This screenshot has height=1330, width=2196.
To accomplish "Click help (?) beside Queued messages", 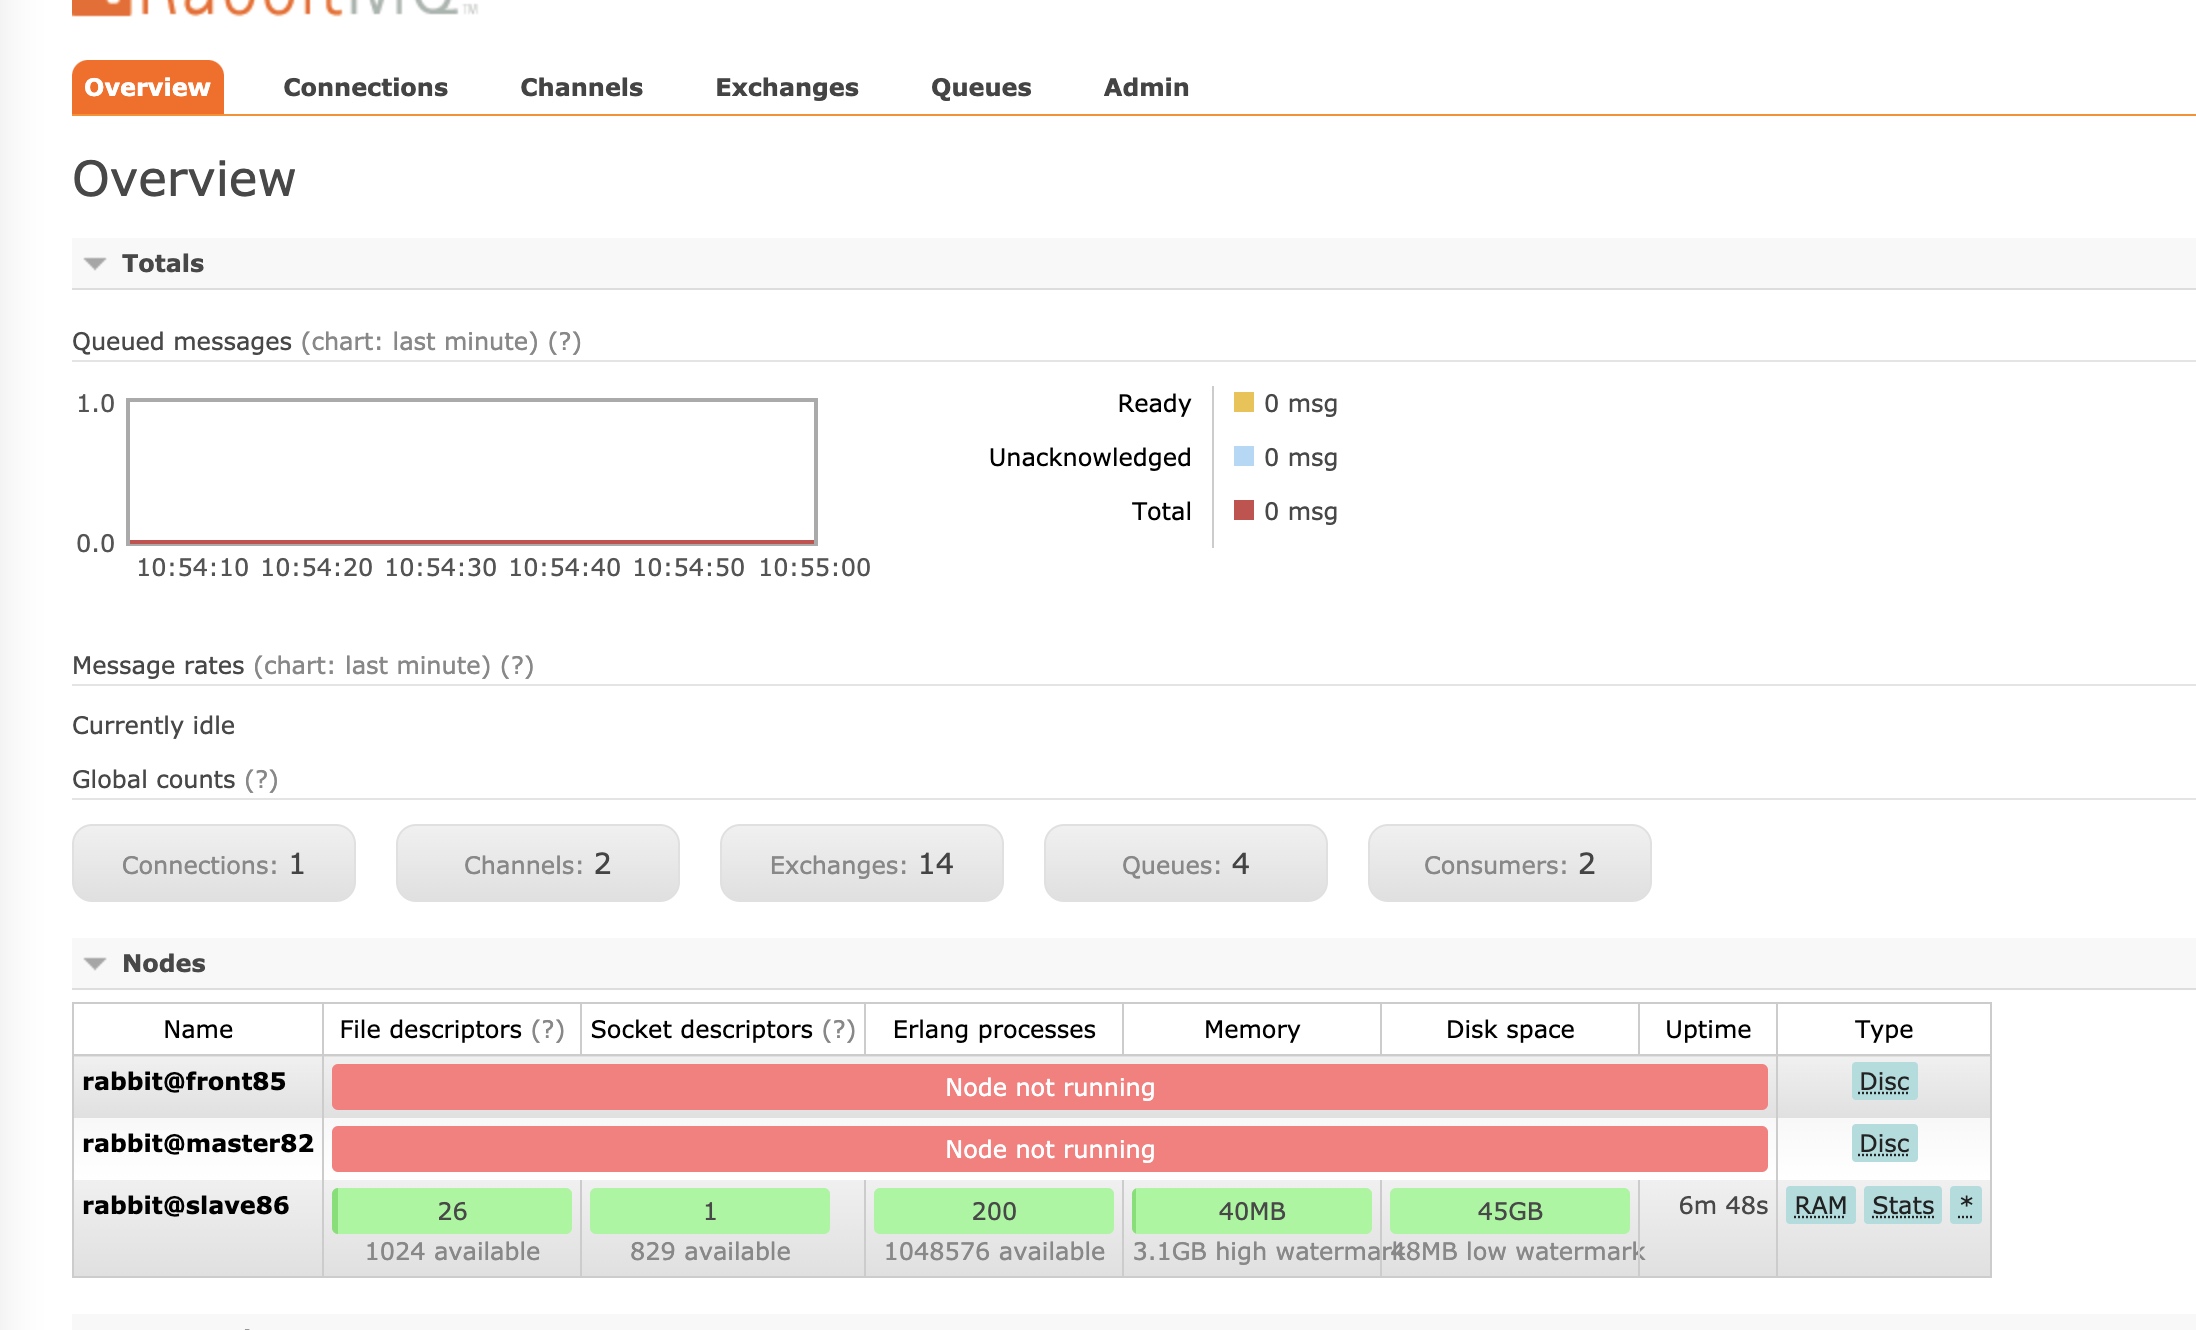I will pyautogui.click(x=564, y=342).
